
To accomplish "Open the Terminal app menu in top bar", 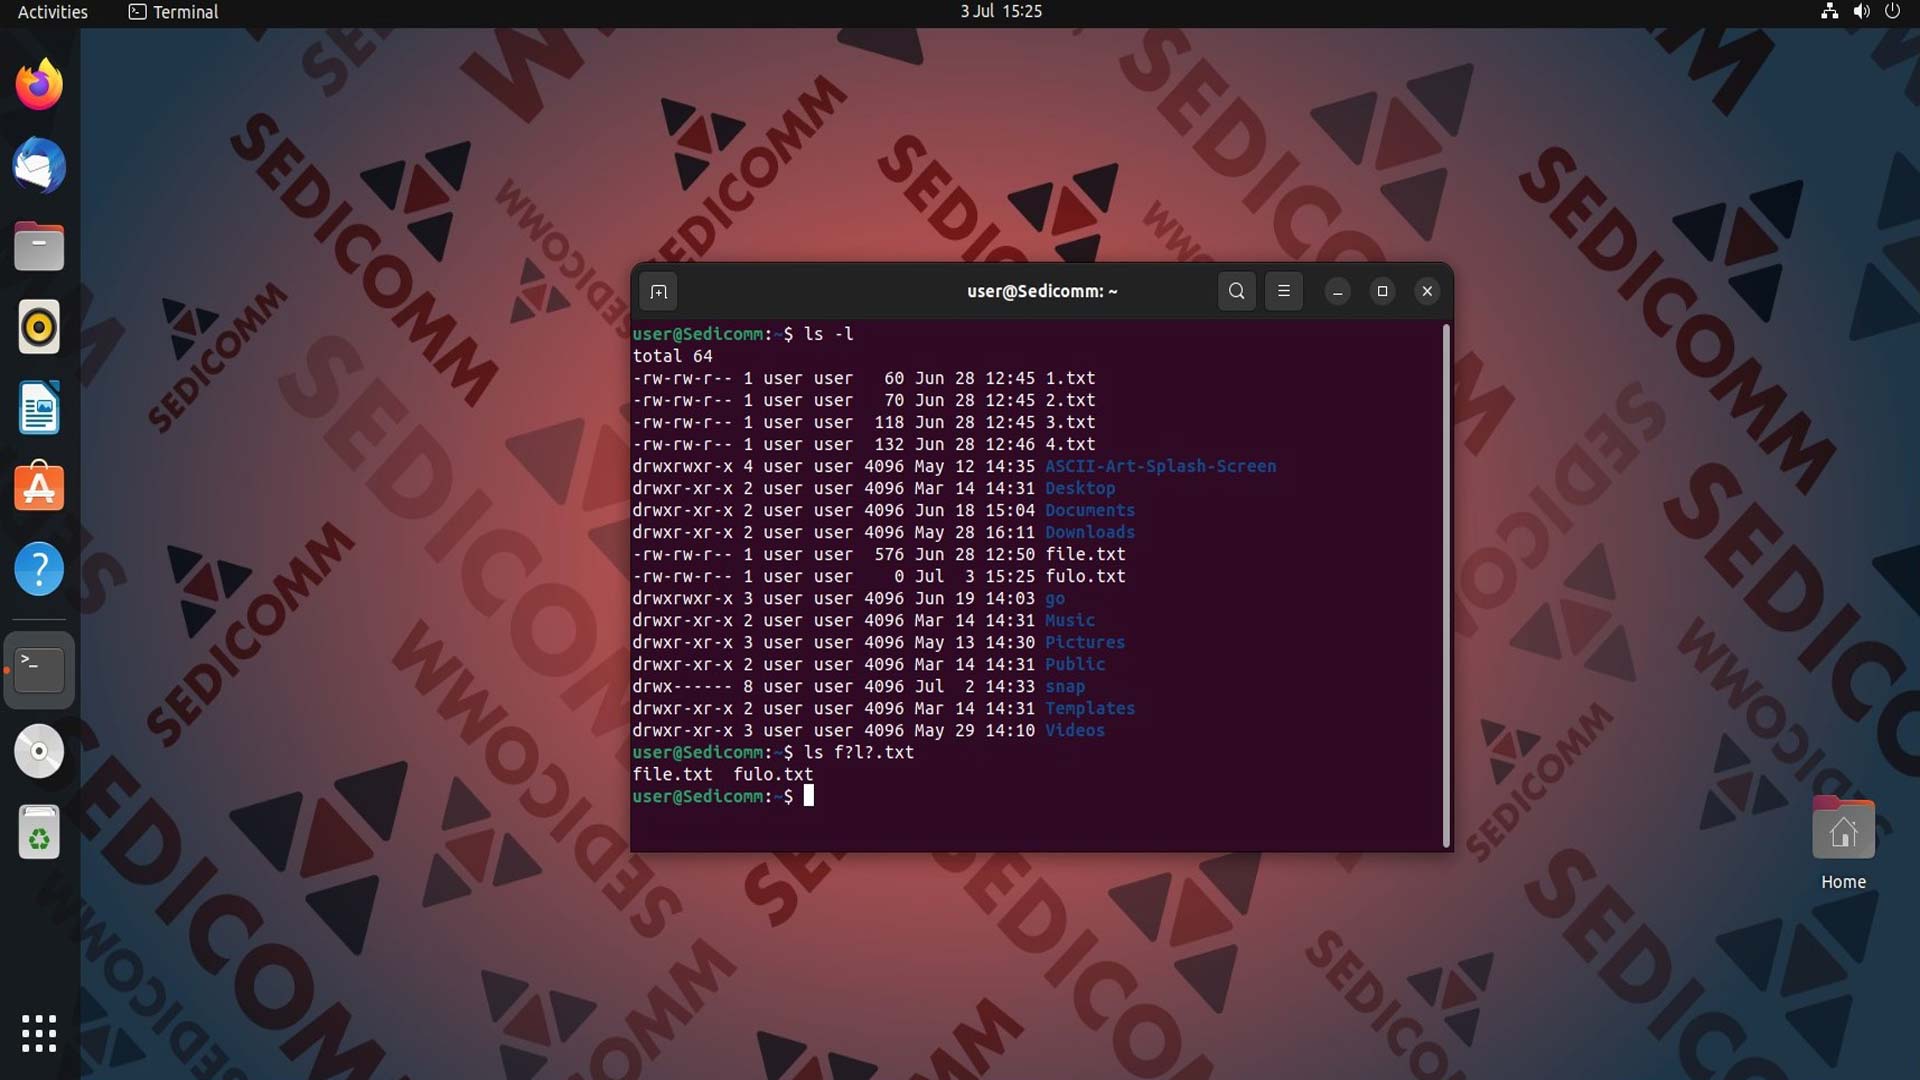I will click(173, 12).
